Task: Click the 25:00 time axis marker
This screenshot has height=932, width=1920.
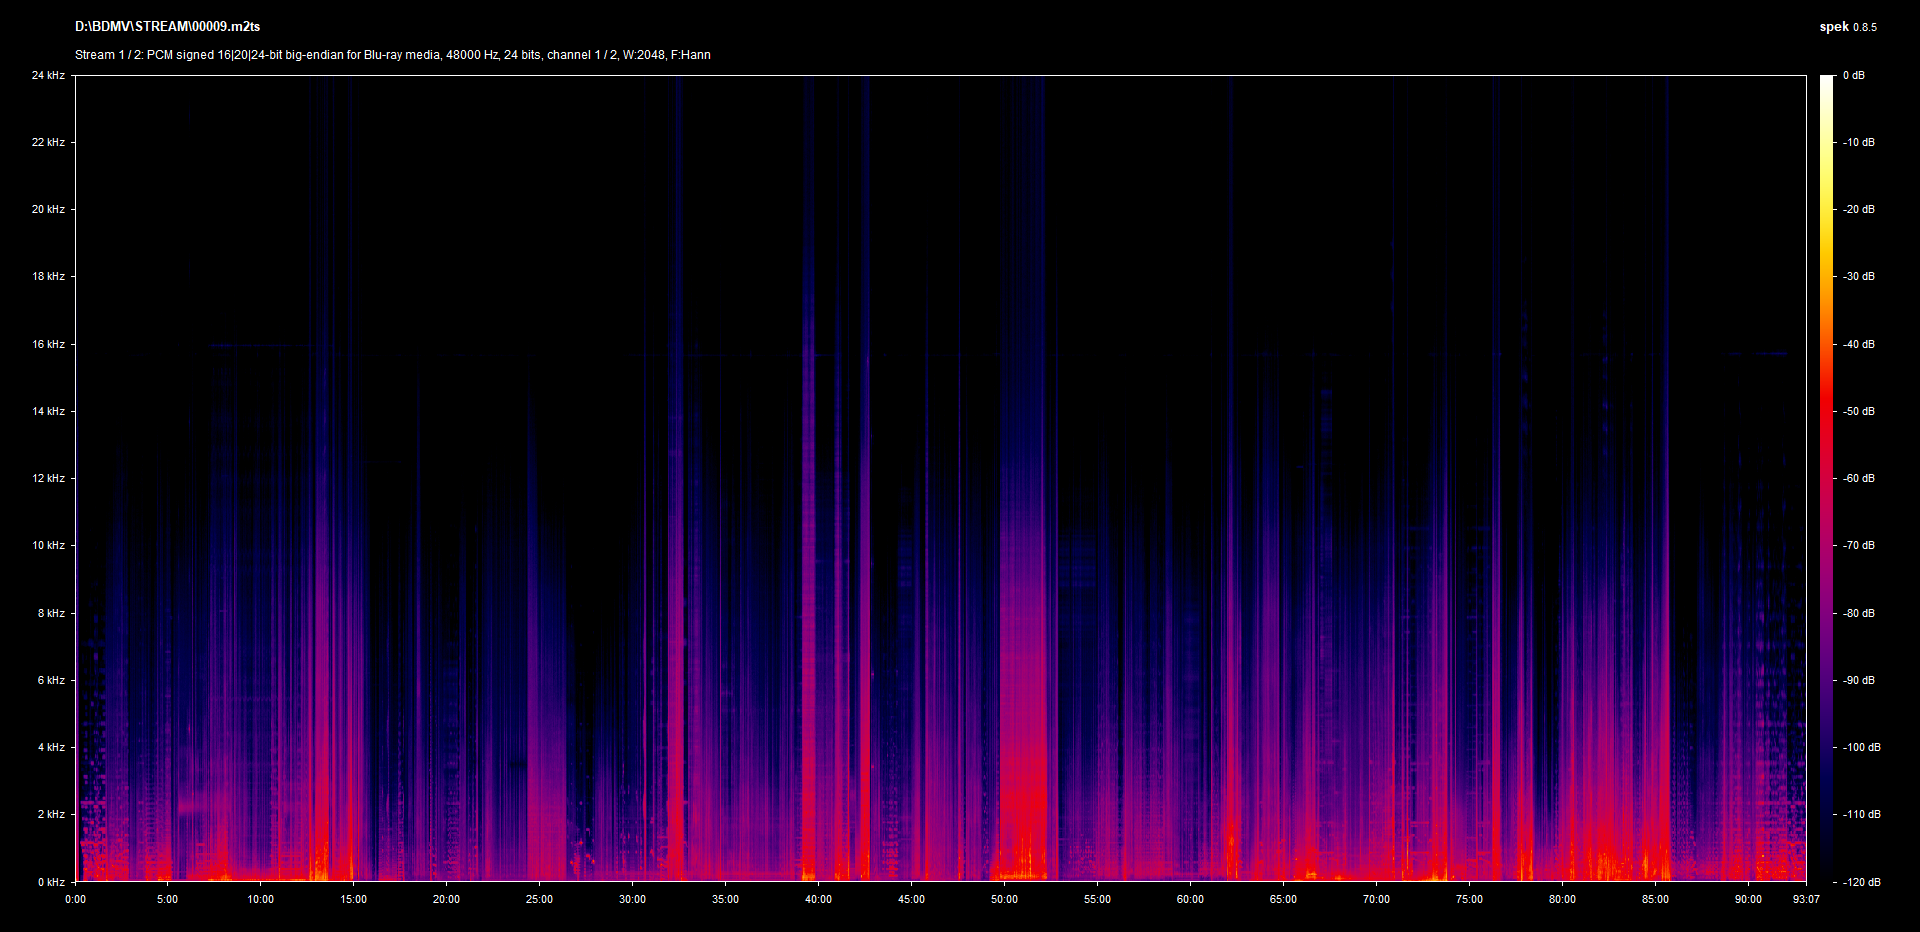Action: [x=539, y=899]
